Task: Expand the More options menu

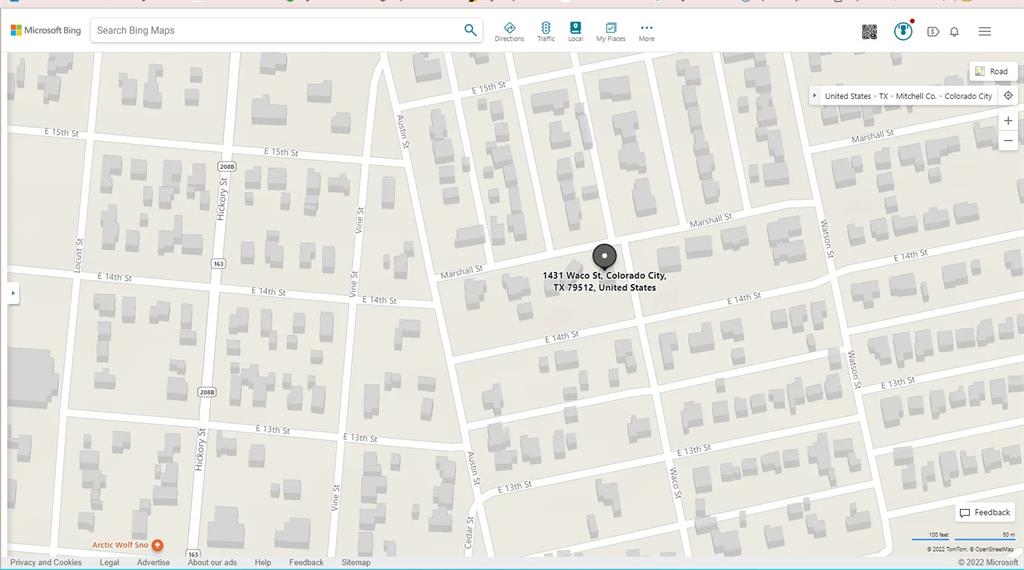Action: [x=646, y=31]
